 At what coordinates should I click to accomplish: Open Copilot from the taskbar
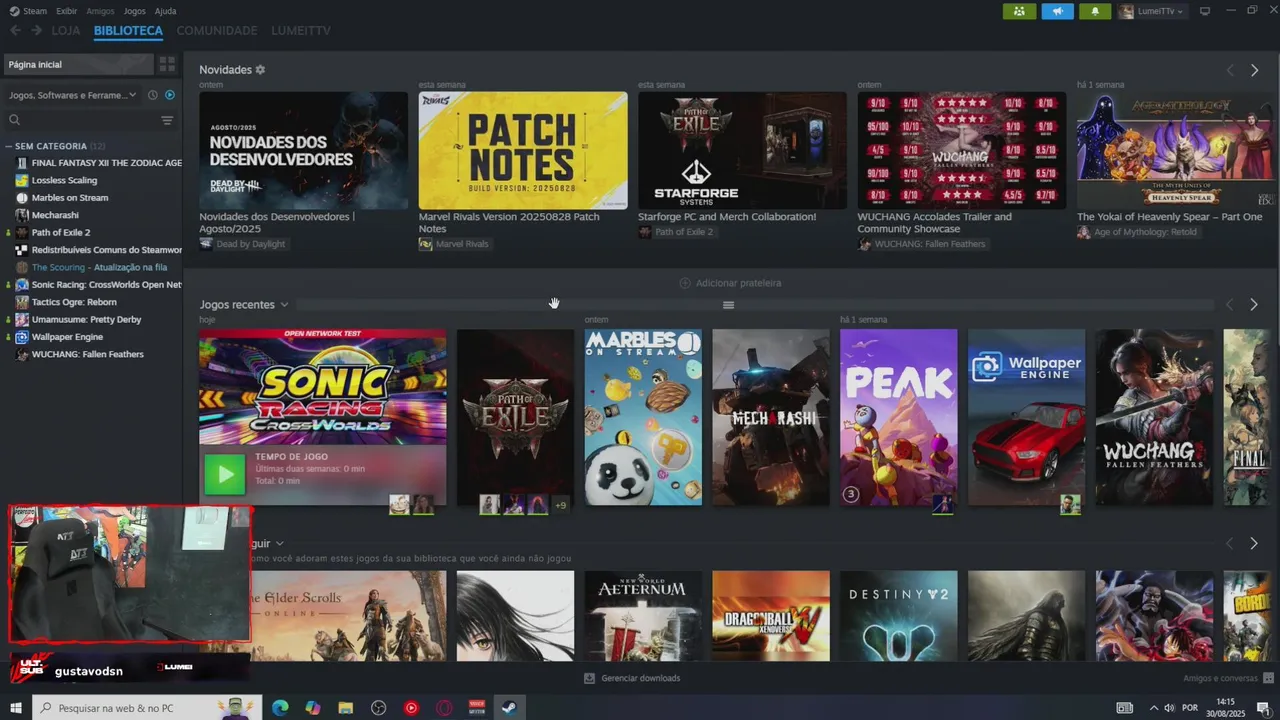click(x=313, y=708)
